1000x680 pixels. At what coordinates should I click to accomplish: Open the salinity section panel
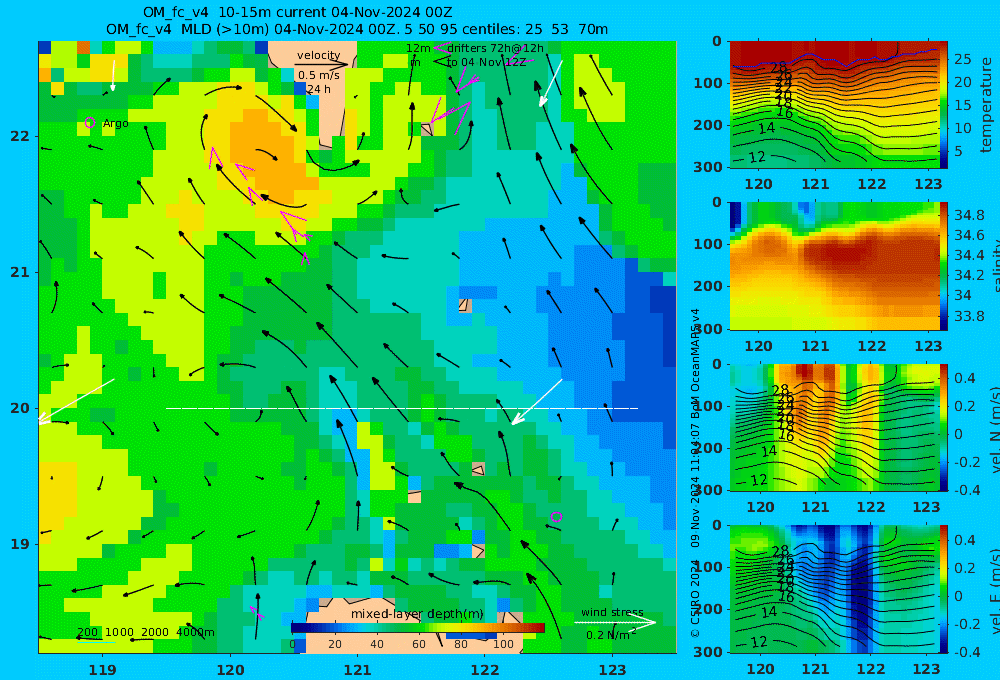point(834,266)
